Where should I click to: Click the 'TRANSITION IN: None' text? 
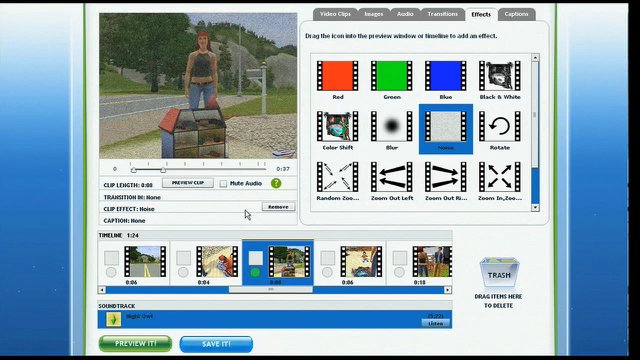coord(132,198)
